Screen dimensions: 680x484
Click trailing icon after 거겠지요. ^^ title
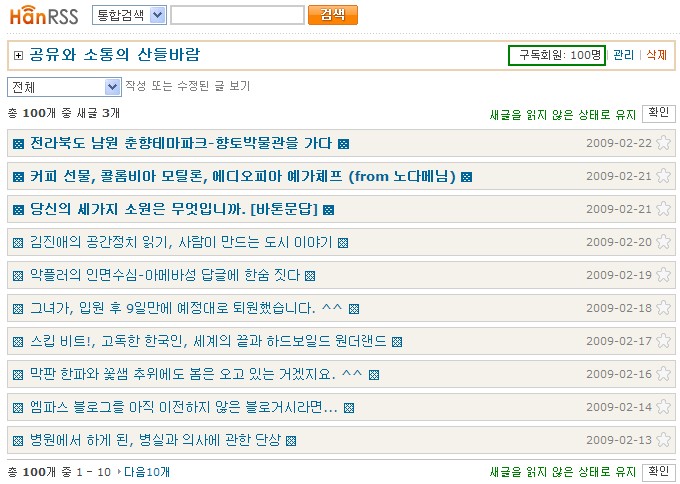tap(374, 375)
